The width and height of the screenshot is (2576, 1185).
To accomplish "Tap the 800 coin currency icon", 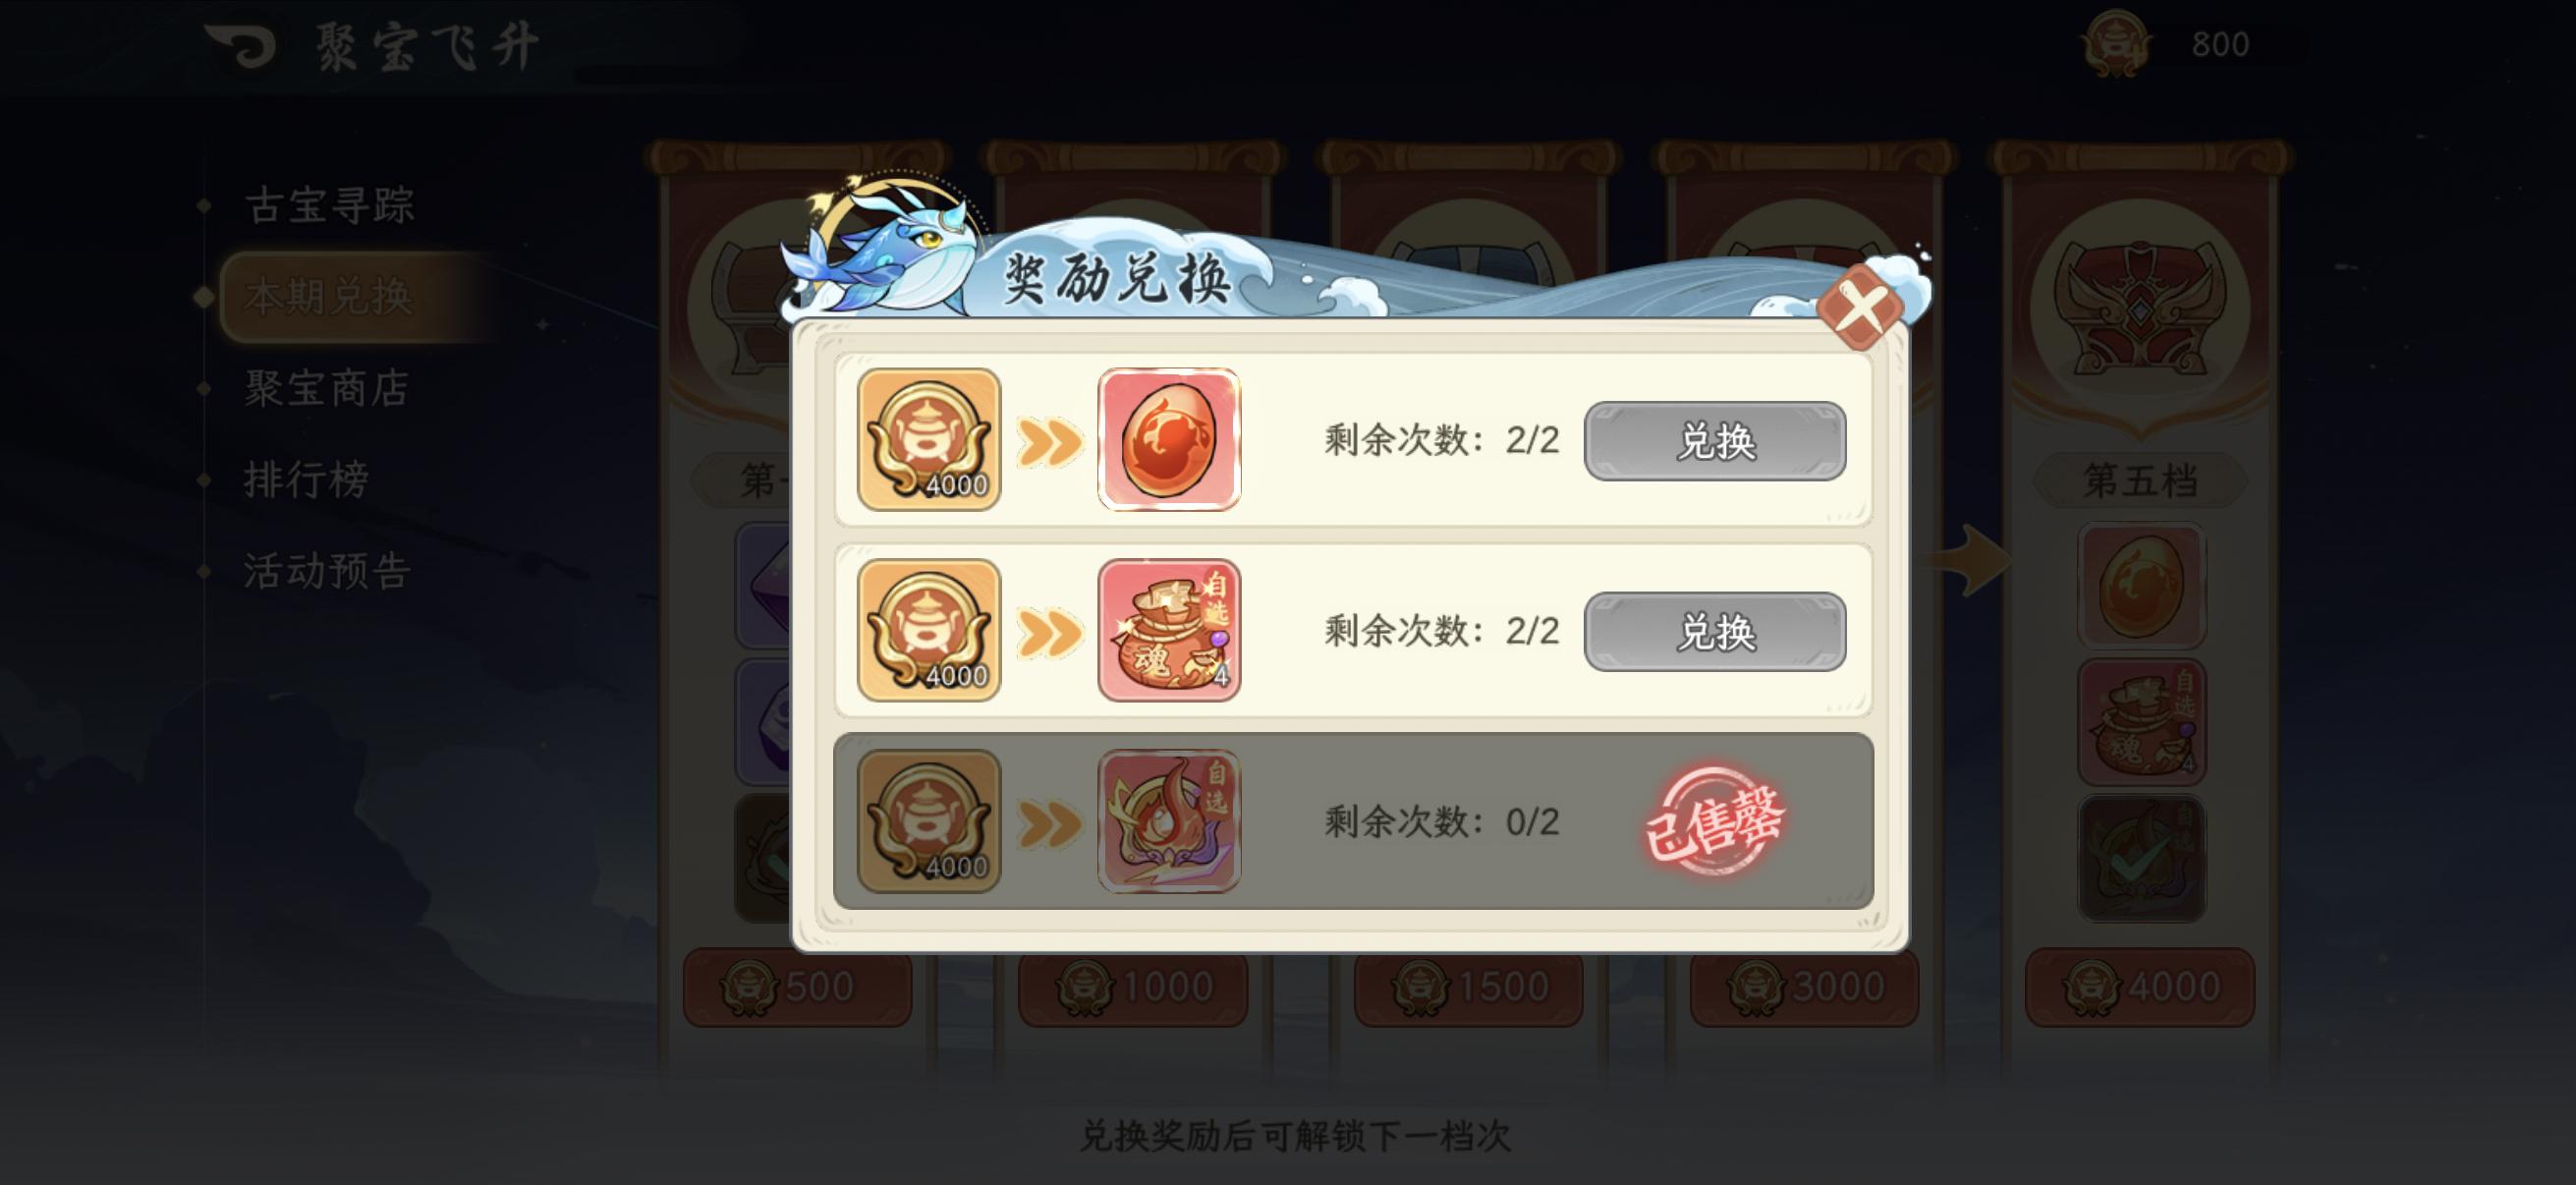I will point(2117,44).
